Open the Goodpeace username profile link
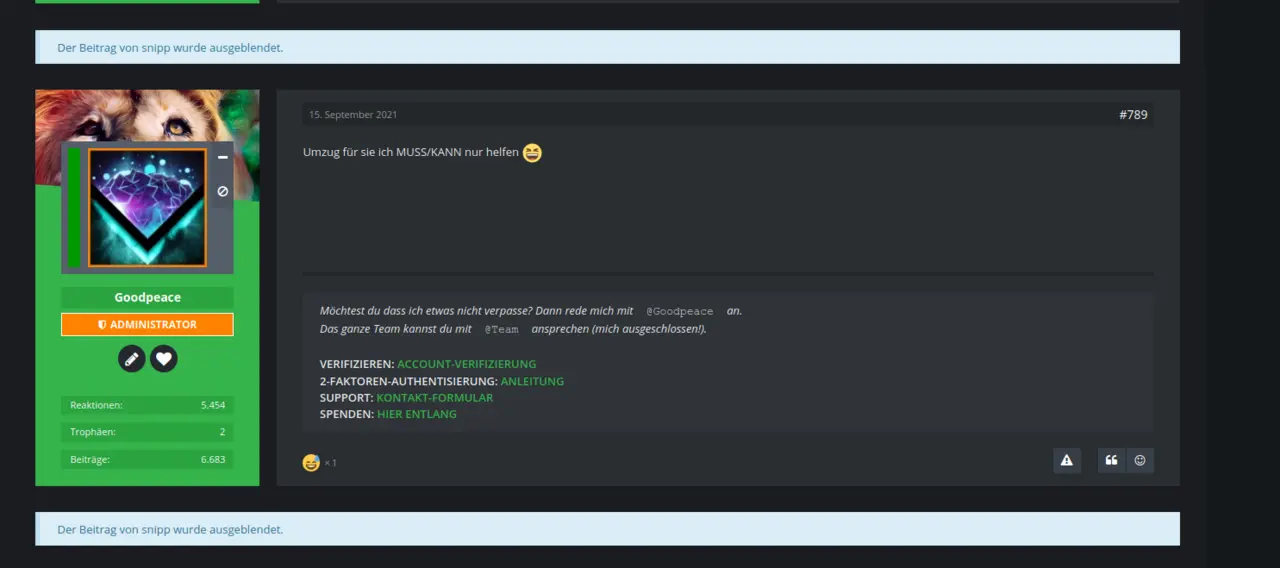This screenshot has width=1280, height=568. [x=147, y=298]
